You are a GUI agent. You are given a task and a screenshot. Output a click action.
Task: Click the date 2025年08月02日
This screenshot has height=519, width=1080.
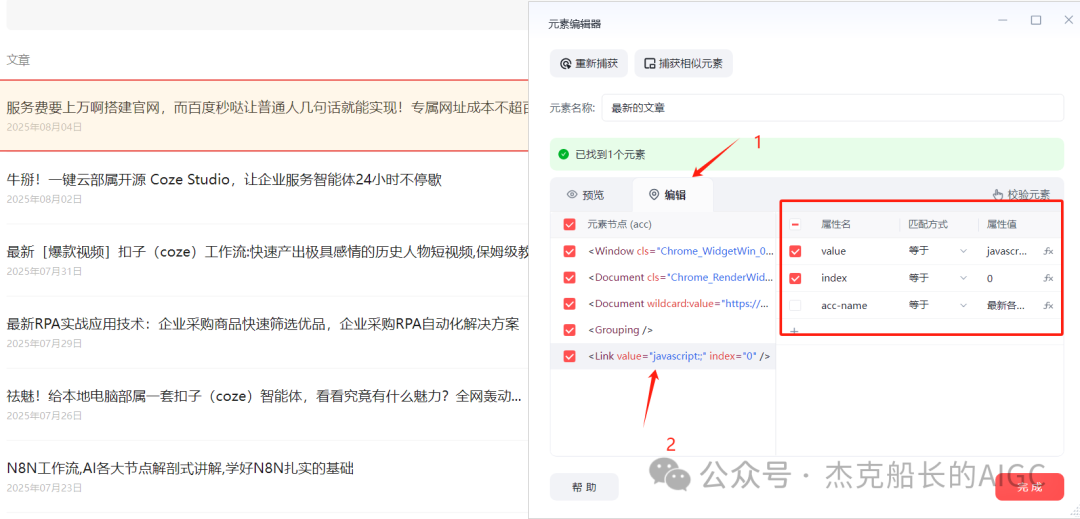click(x=44, y=199)
